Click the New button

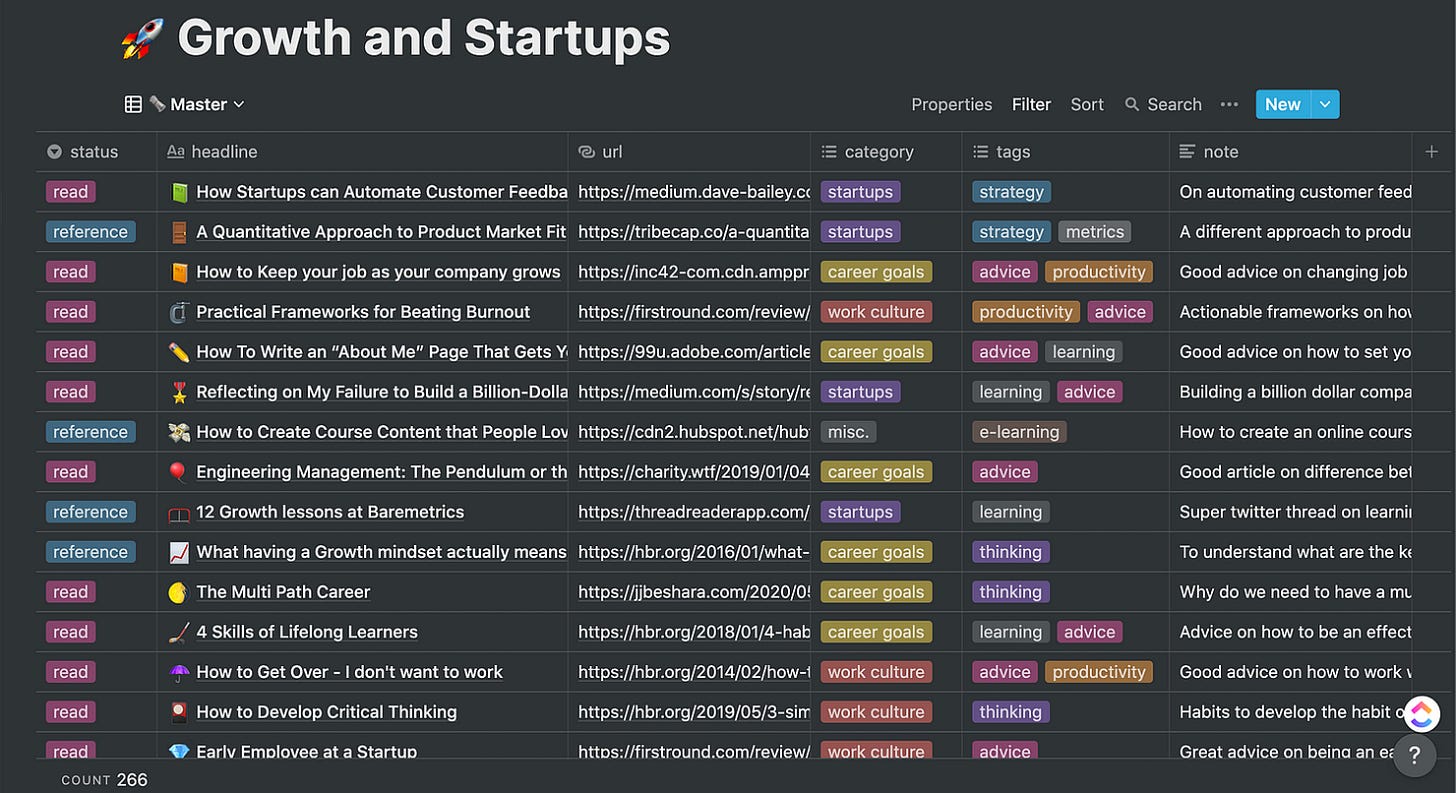click(1282, 104)
